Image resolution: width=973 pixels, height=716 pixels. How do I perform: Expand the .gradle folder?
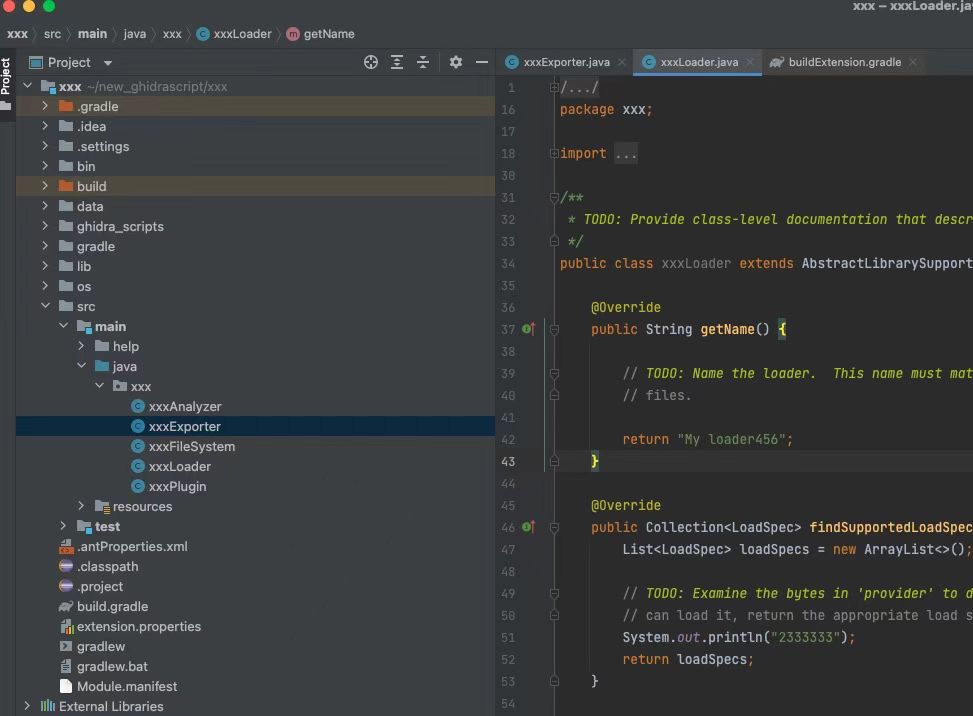point(45,106)
